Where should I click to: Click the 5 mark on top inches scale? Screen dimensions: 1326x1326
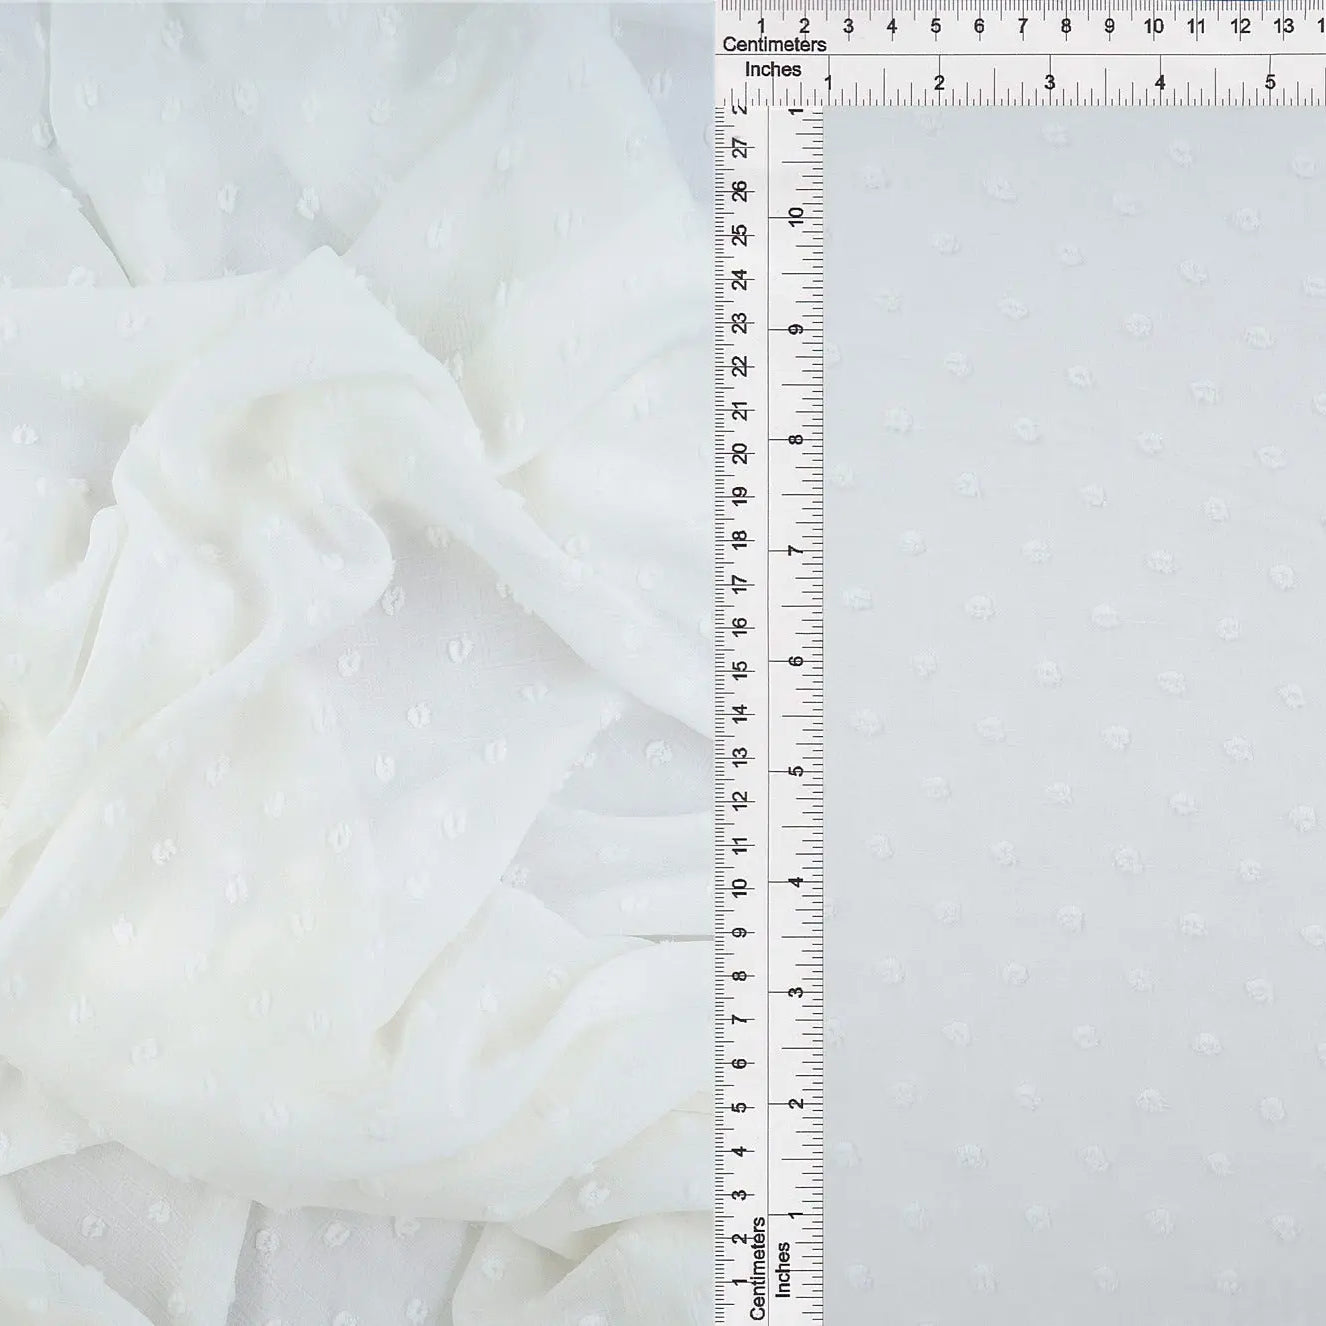[x=1270, y=83]
